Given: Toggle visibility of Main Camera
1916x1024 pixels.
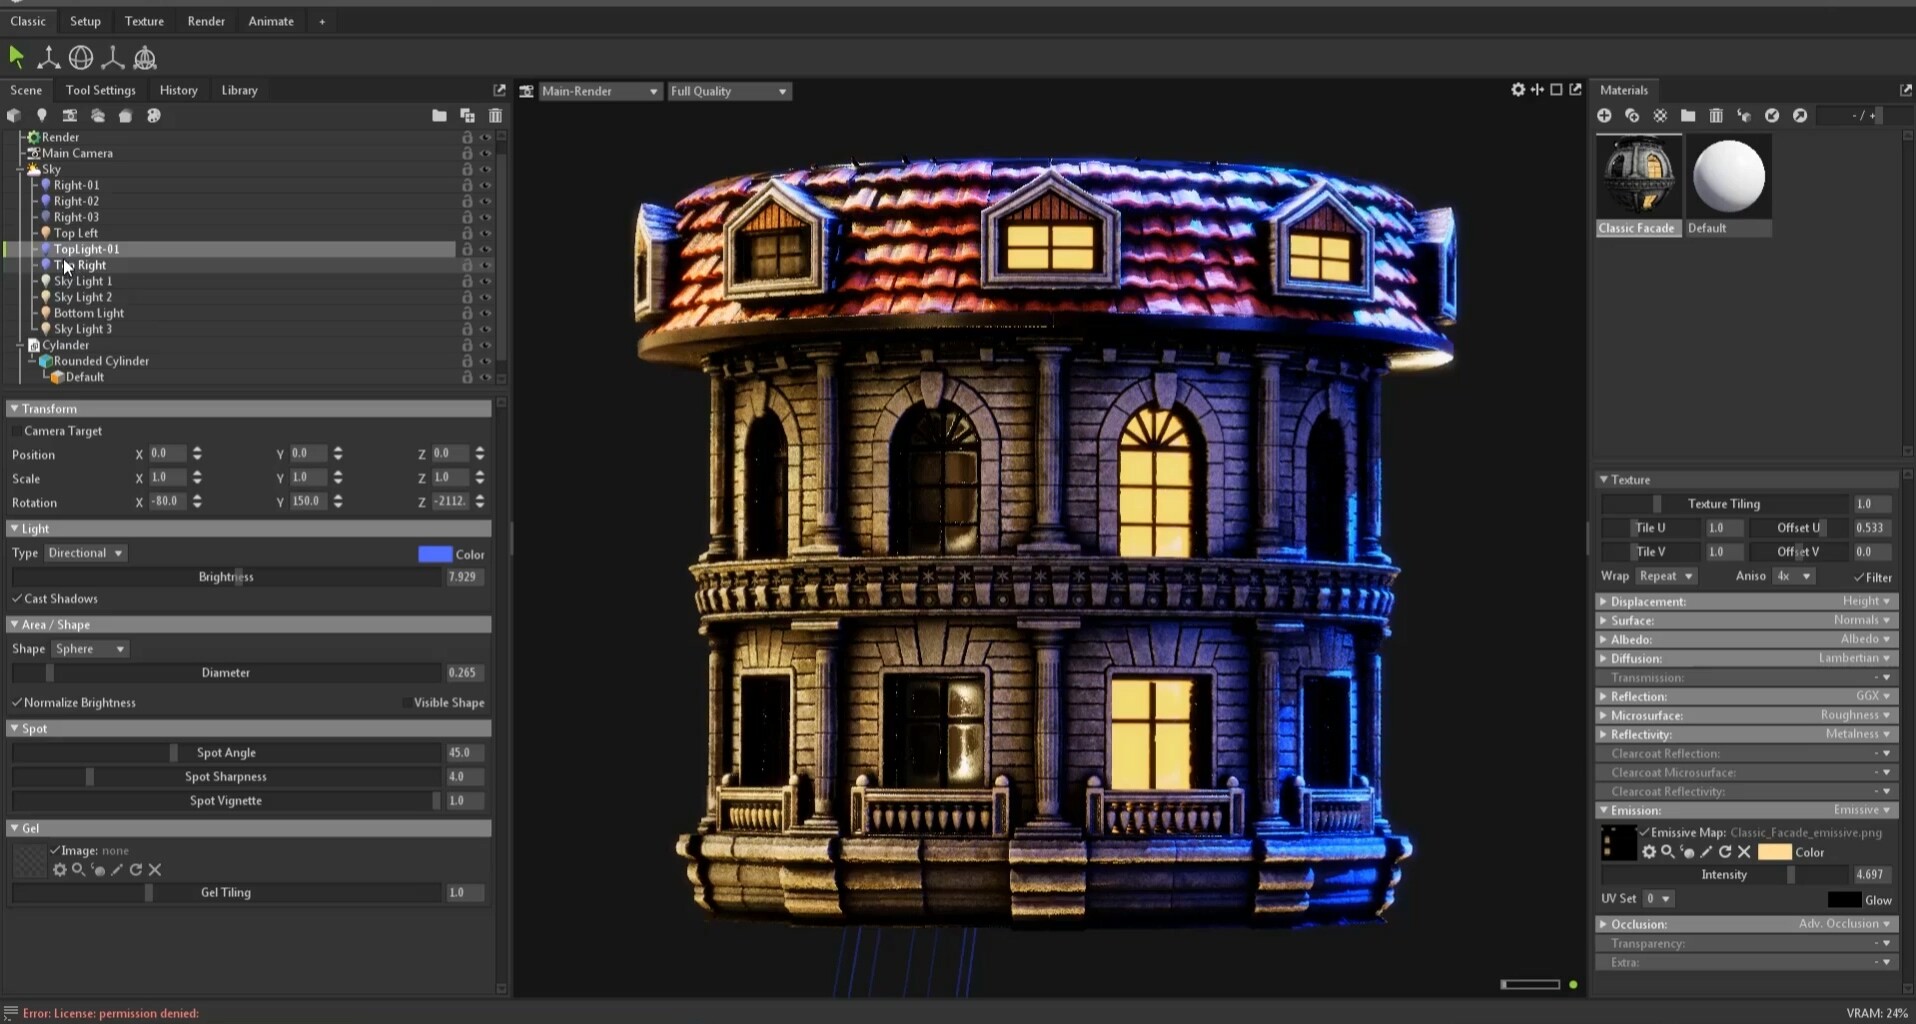Looking at the screenshot, I should pyautogui.click(x=486, y=153).
